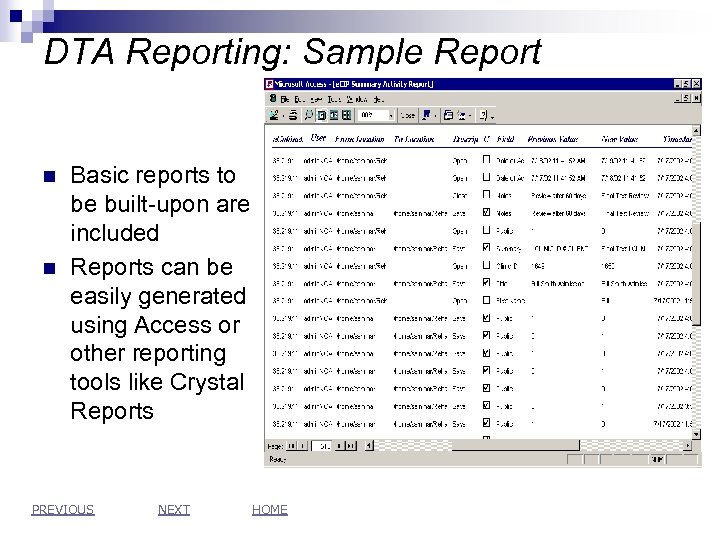The width and height of the screenshot is (720, 540).
Task: Go to next page of report
Action: pos(339,445)
